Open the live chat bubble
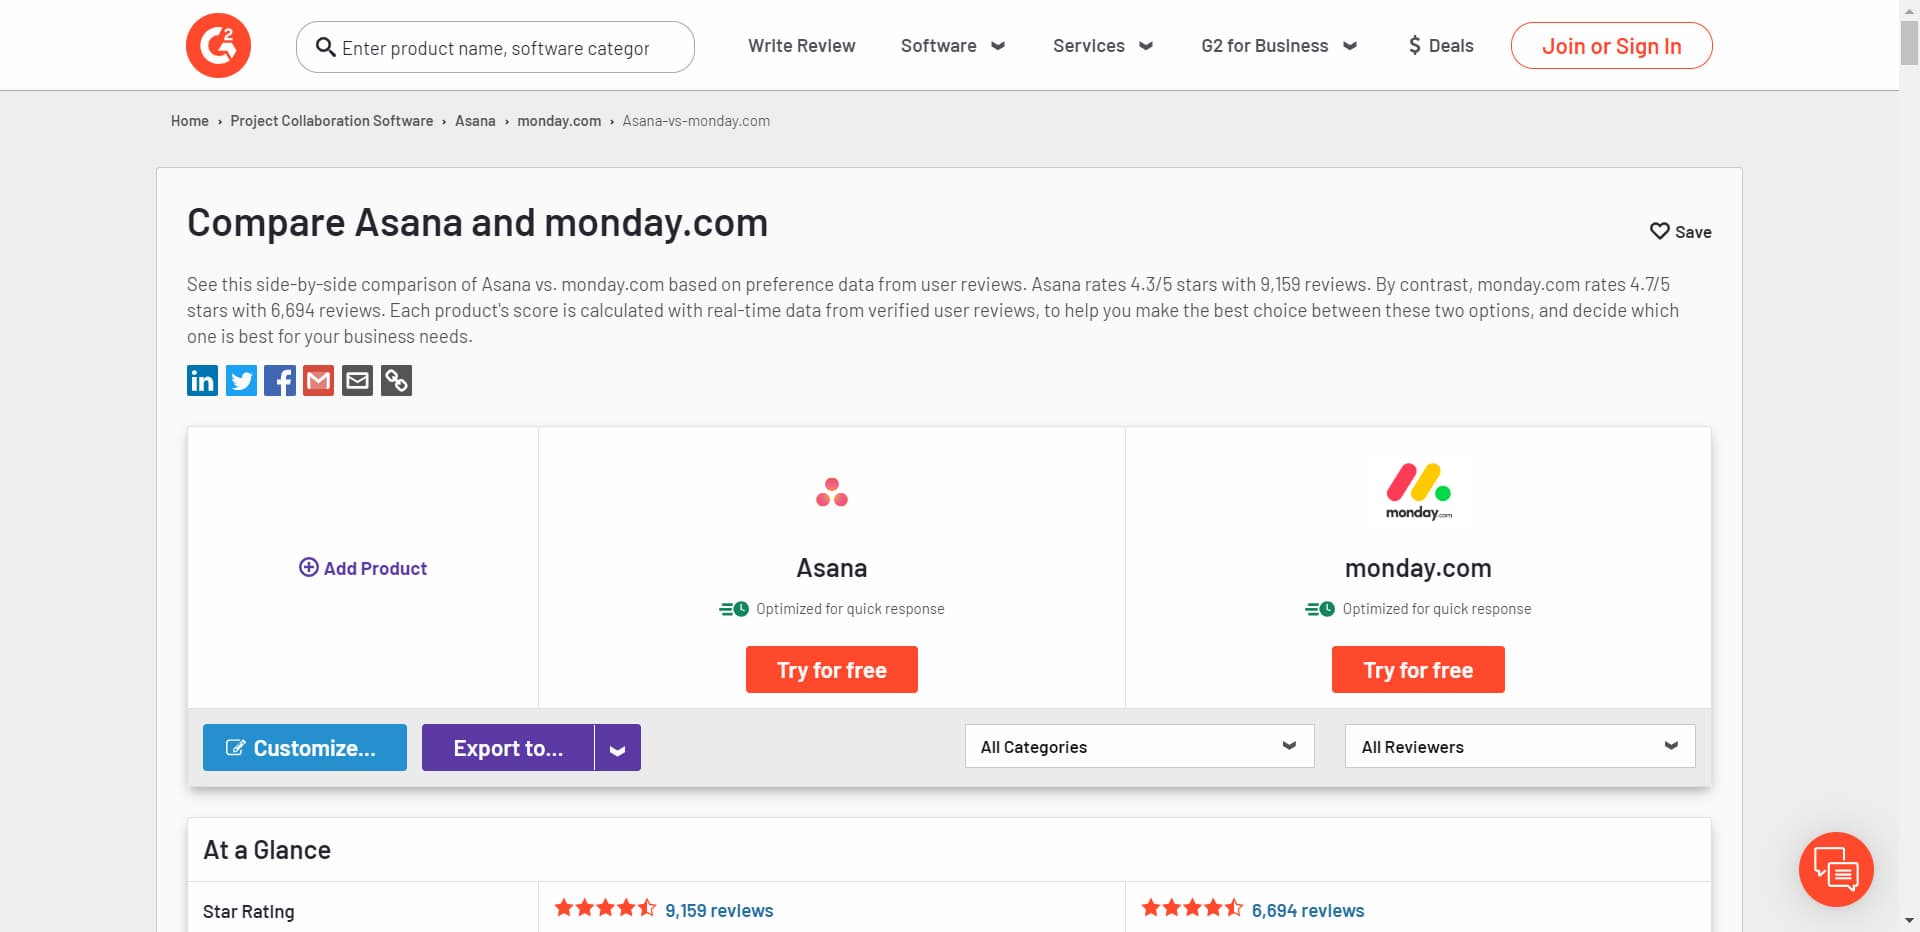The image size is (1920, 932). click(x=1835, y=869)
